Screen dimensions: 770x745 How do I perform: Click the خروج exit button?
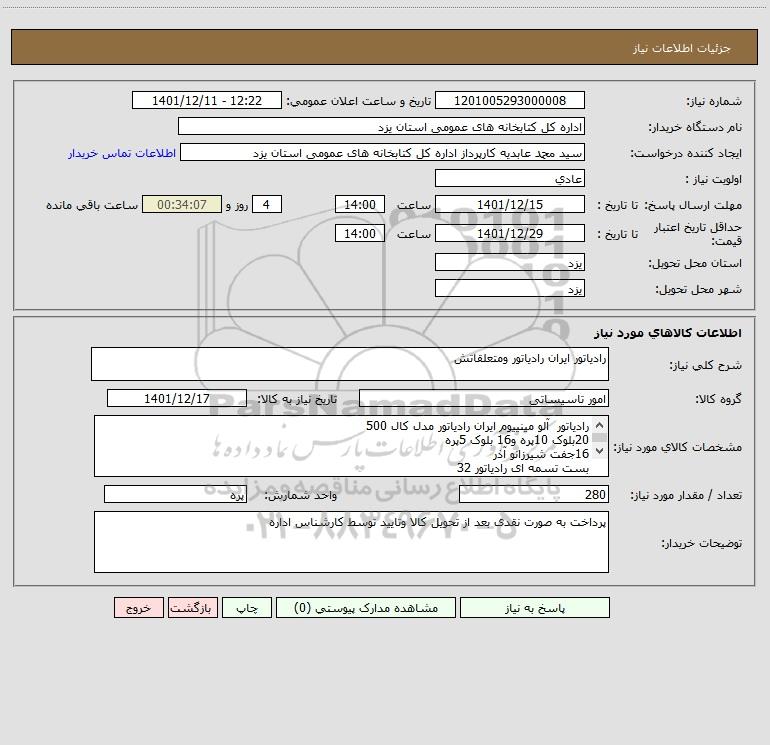tap(138, 607)
